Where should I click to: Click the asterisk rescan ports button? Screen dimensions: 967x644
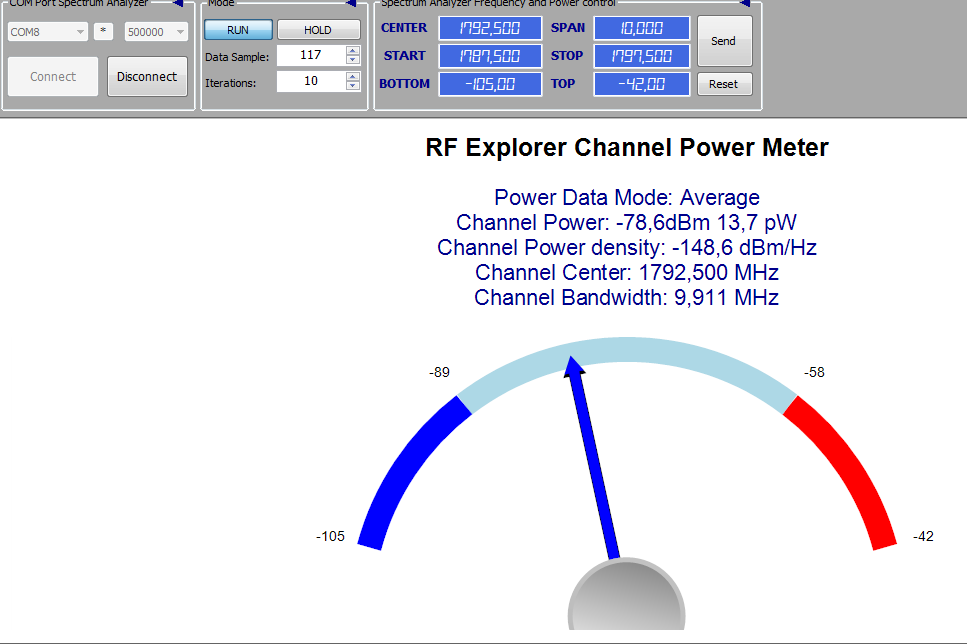tap(103, 31)
